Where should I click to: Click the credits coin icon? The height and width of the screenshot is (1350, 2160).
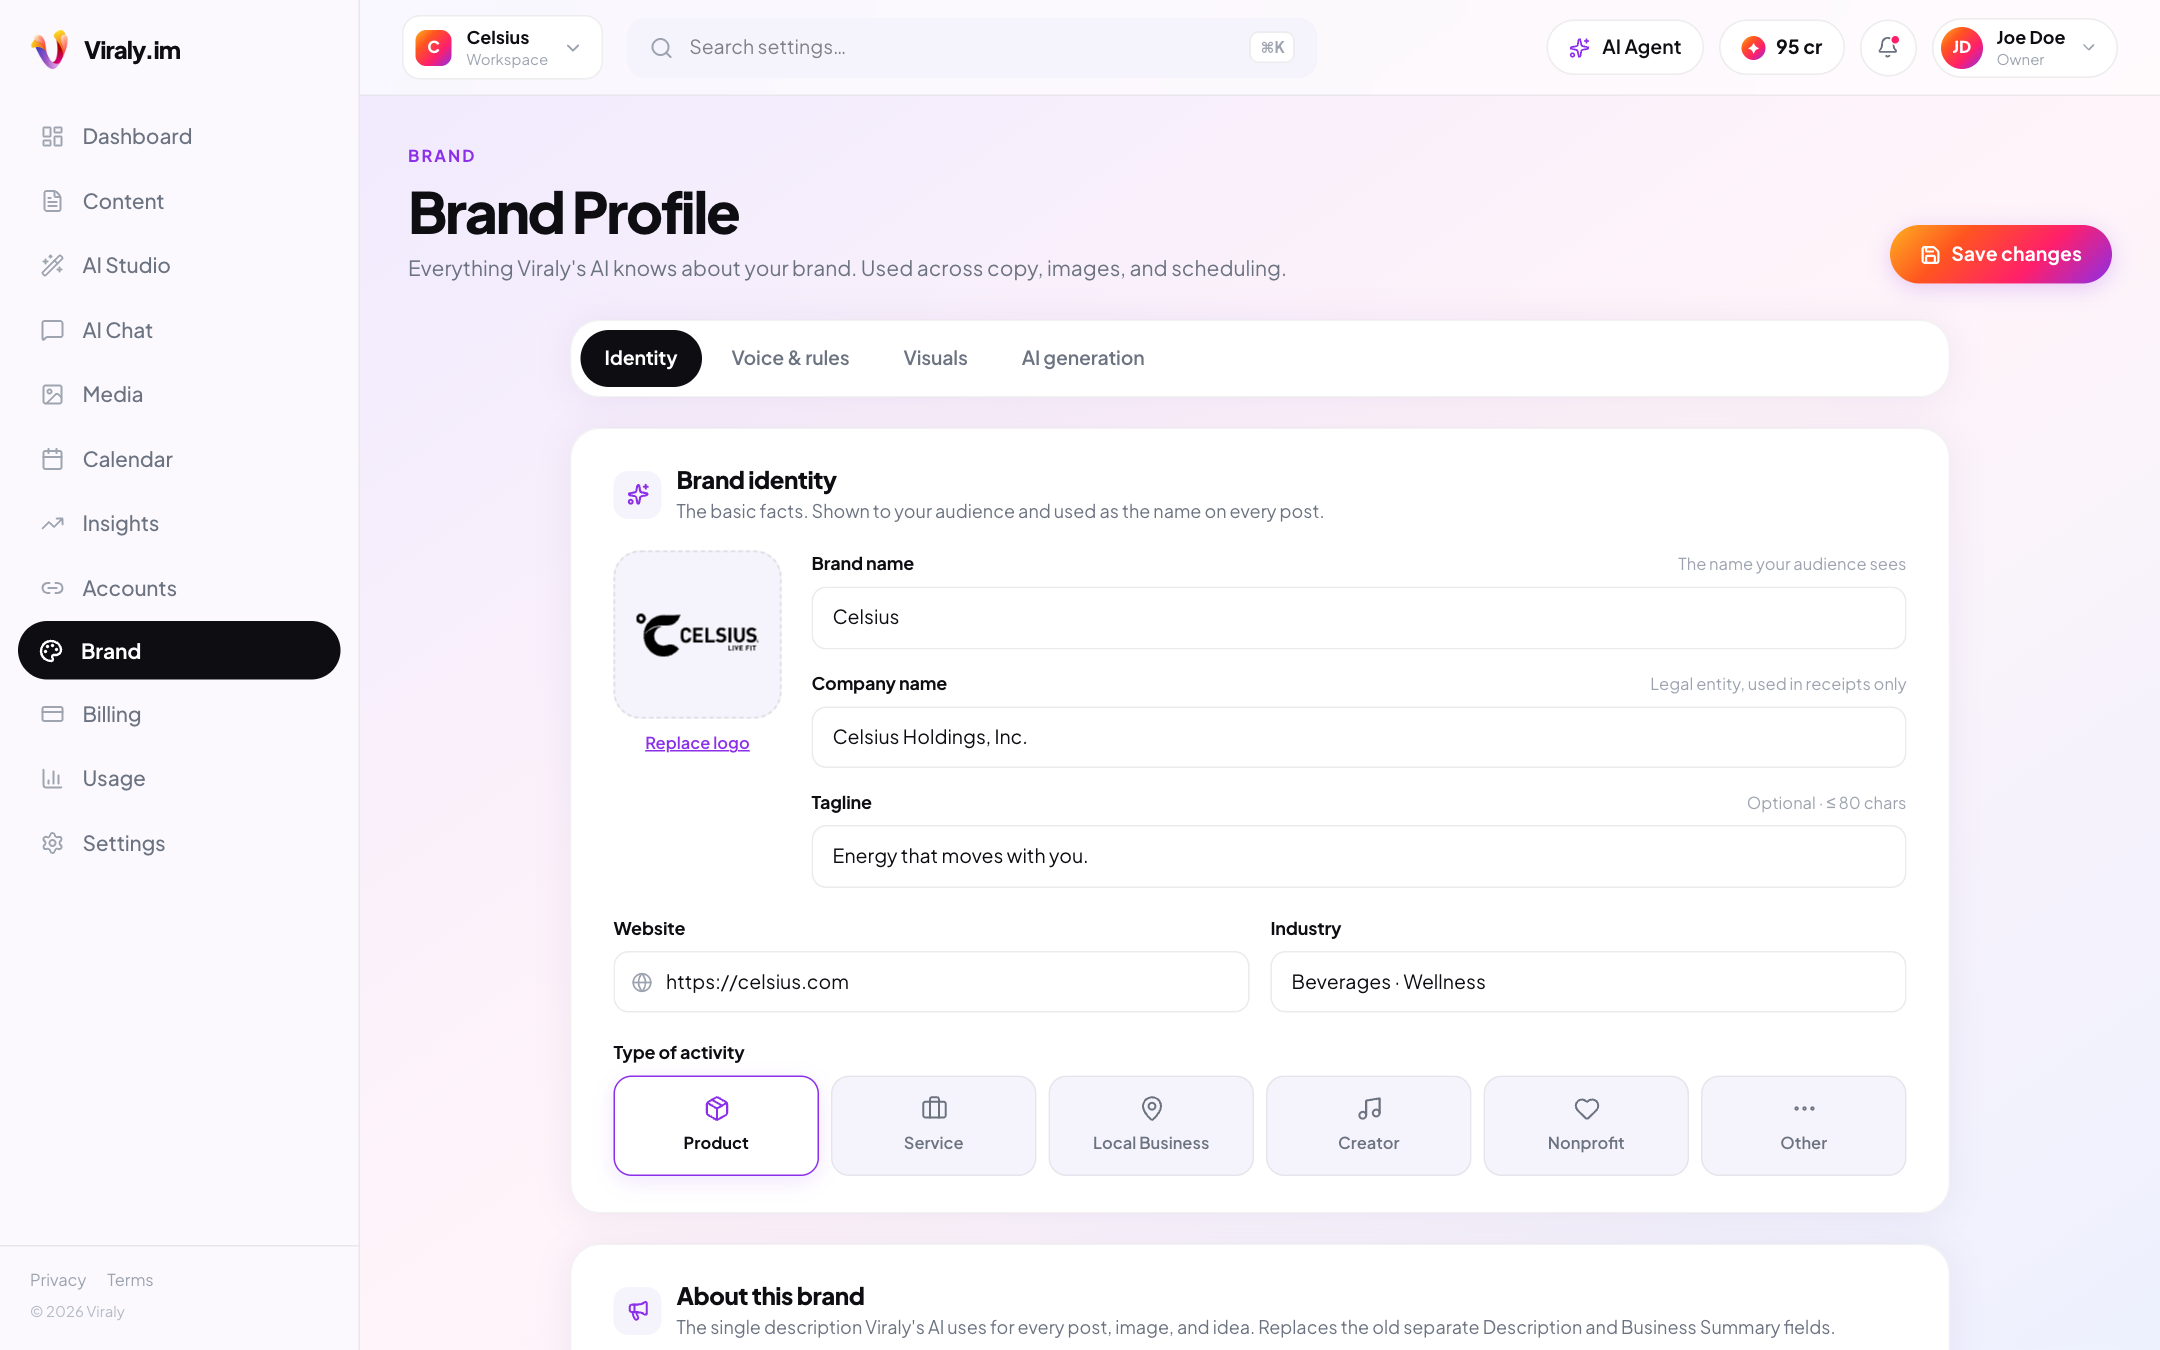click(1753, 47)
